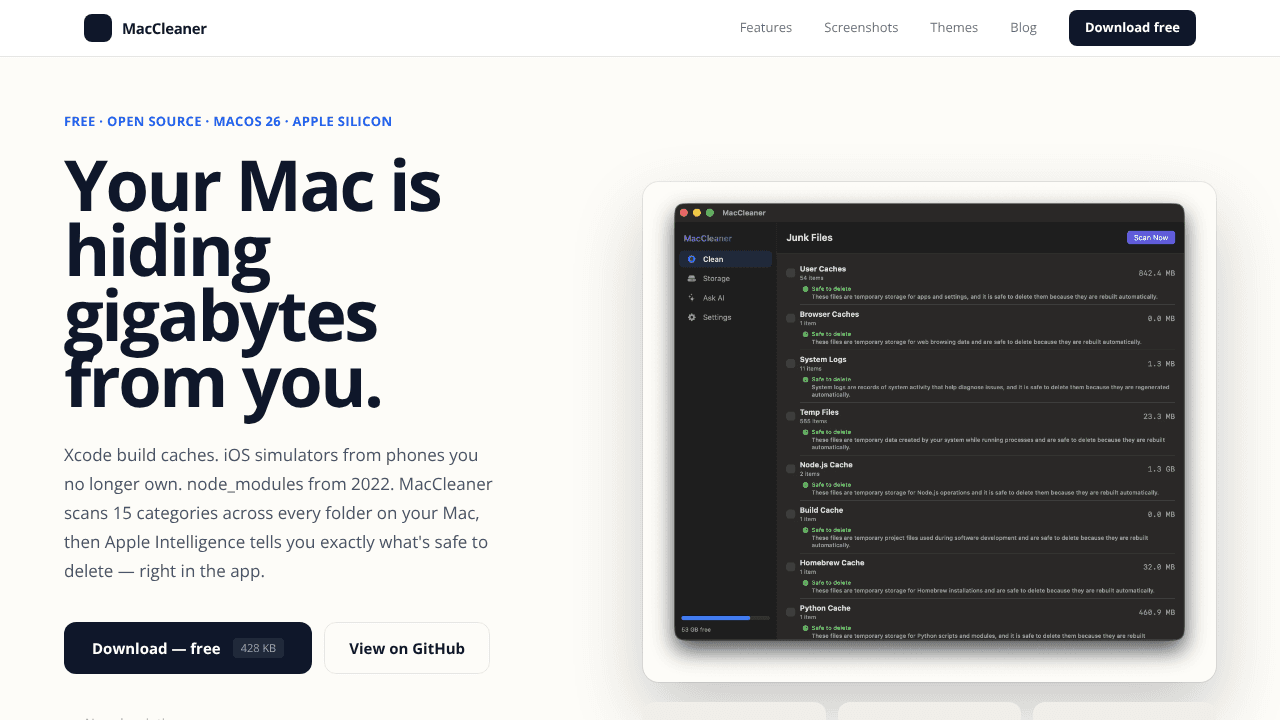This screenshot has height=720, width=1280.
Task: Open the Blog nav link
Action: click(x=1023, y=28)
